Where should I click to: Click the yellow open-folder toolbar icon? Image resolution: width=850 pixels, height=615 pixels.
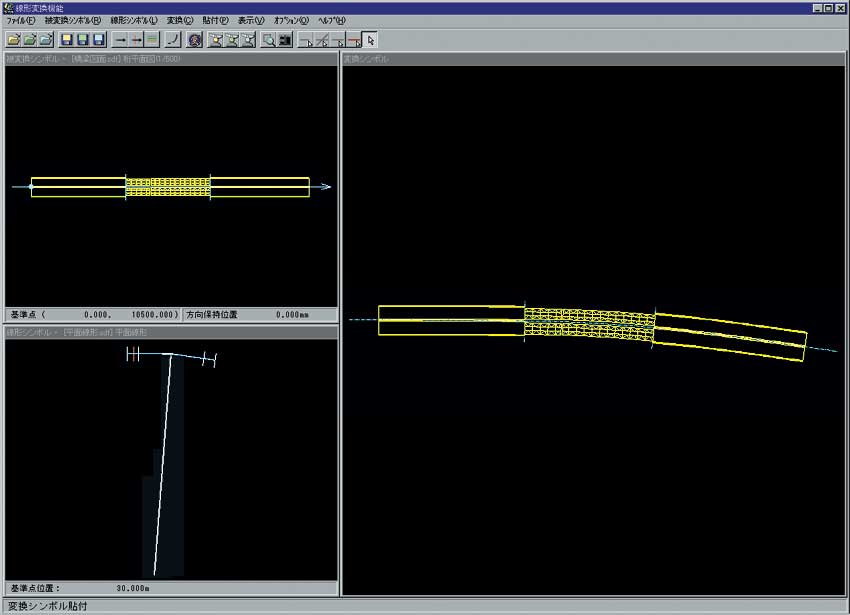tap(14, 40)
